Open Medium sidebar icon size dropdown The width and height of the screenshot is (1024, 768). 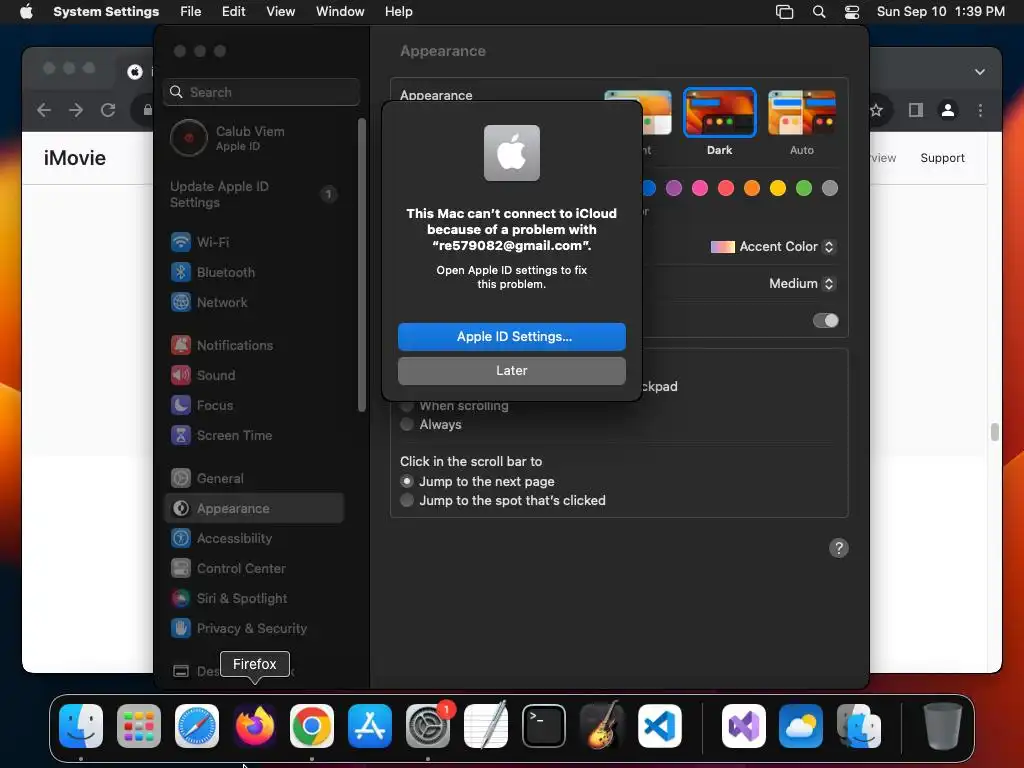801,283
